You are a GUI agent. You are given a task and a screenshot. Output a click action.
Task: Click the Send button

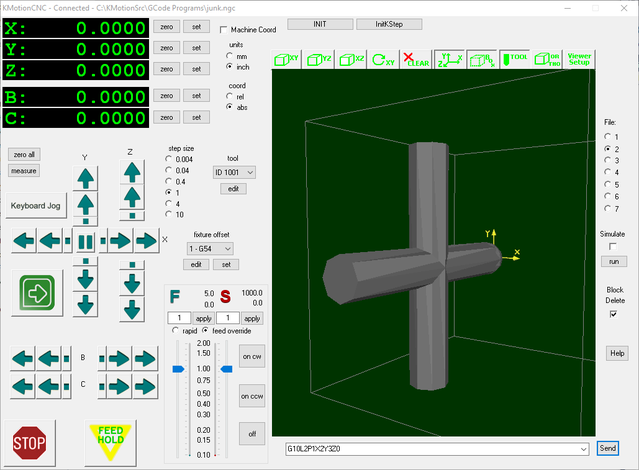[607, 448]
